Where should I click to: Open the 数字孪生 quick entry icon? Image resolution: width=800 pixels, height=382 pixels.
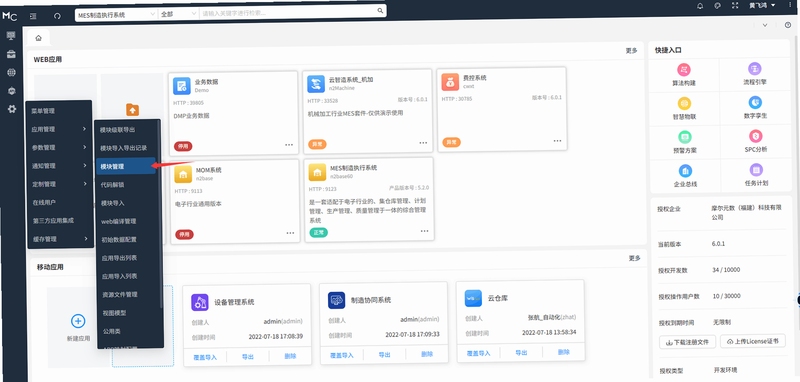pyautogui.click(x=755, y=103)
